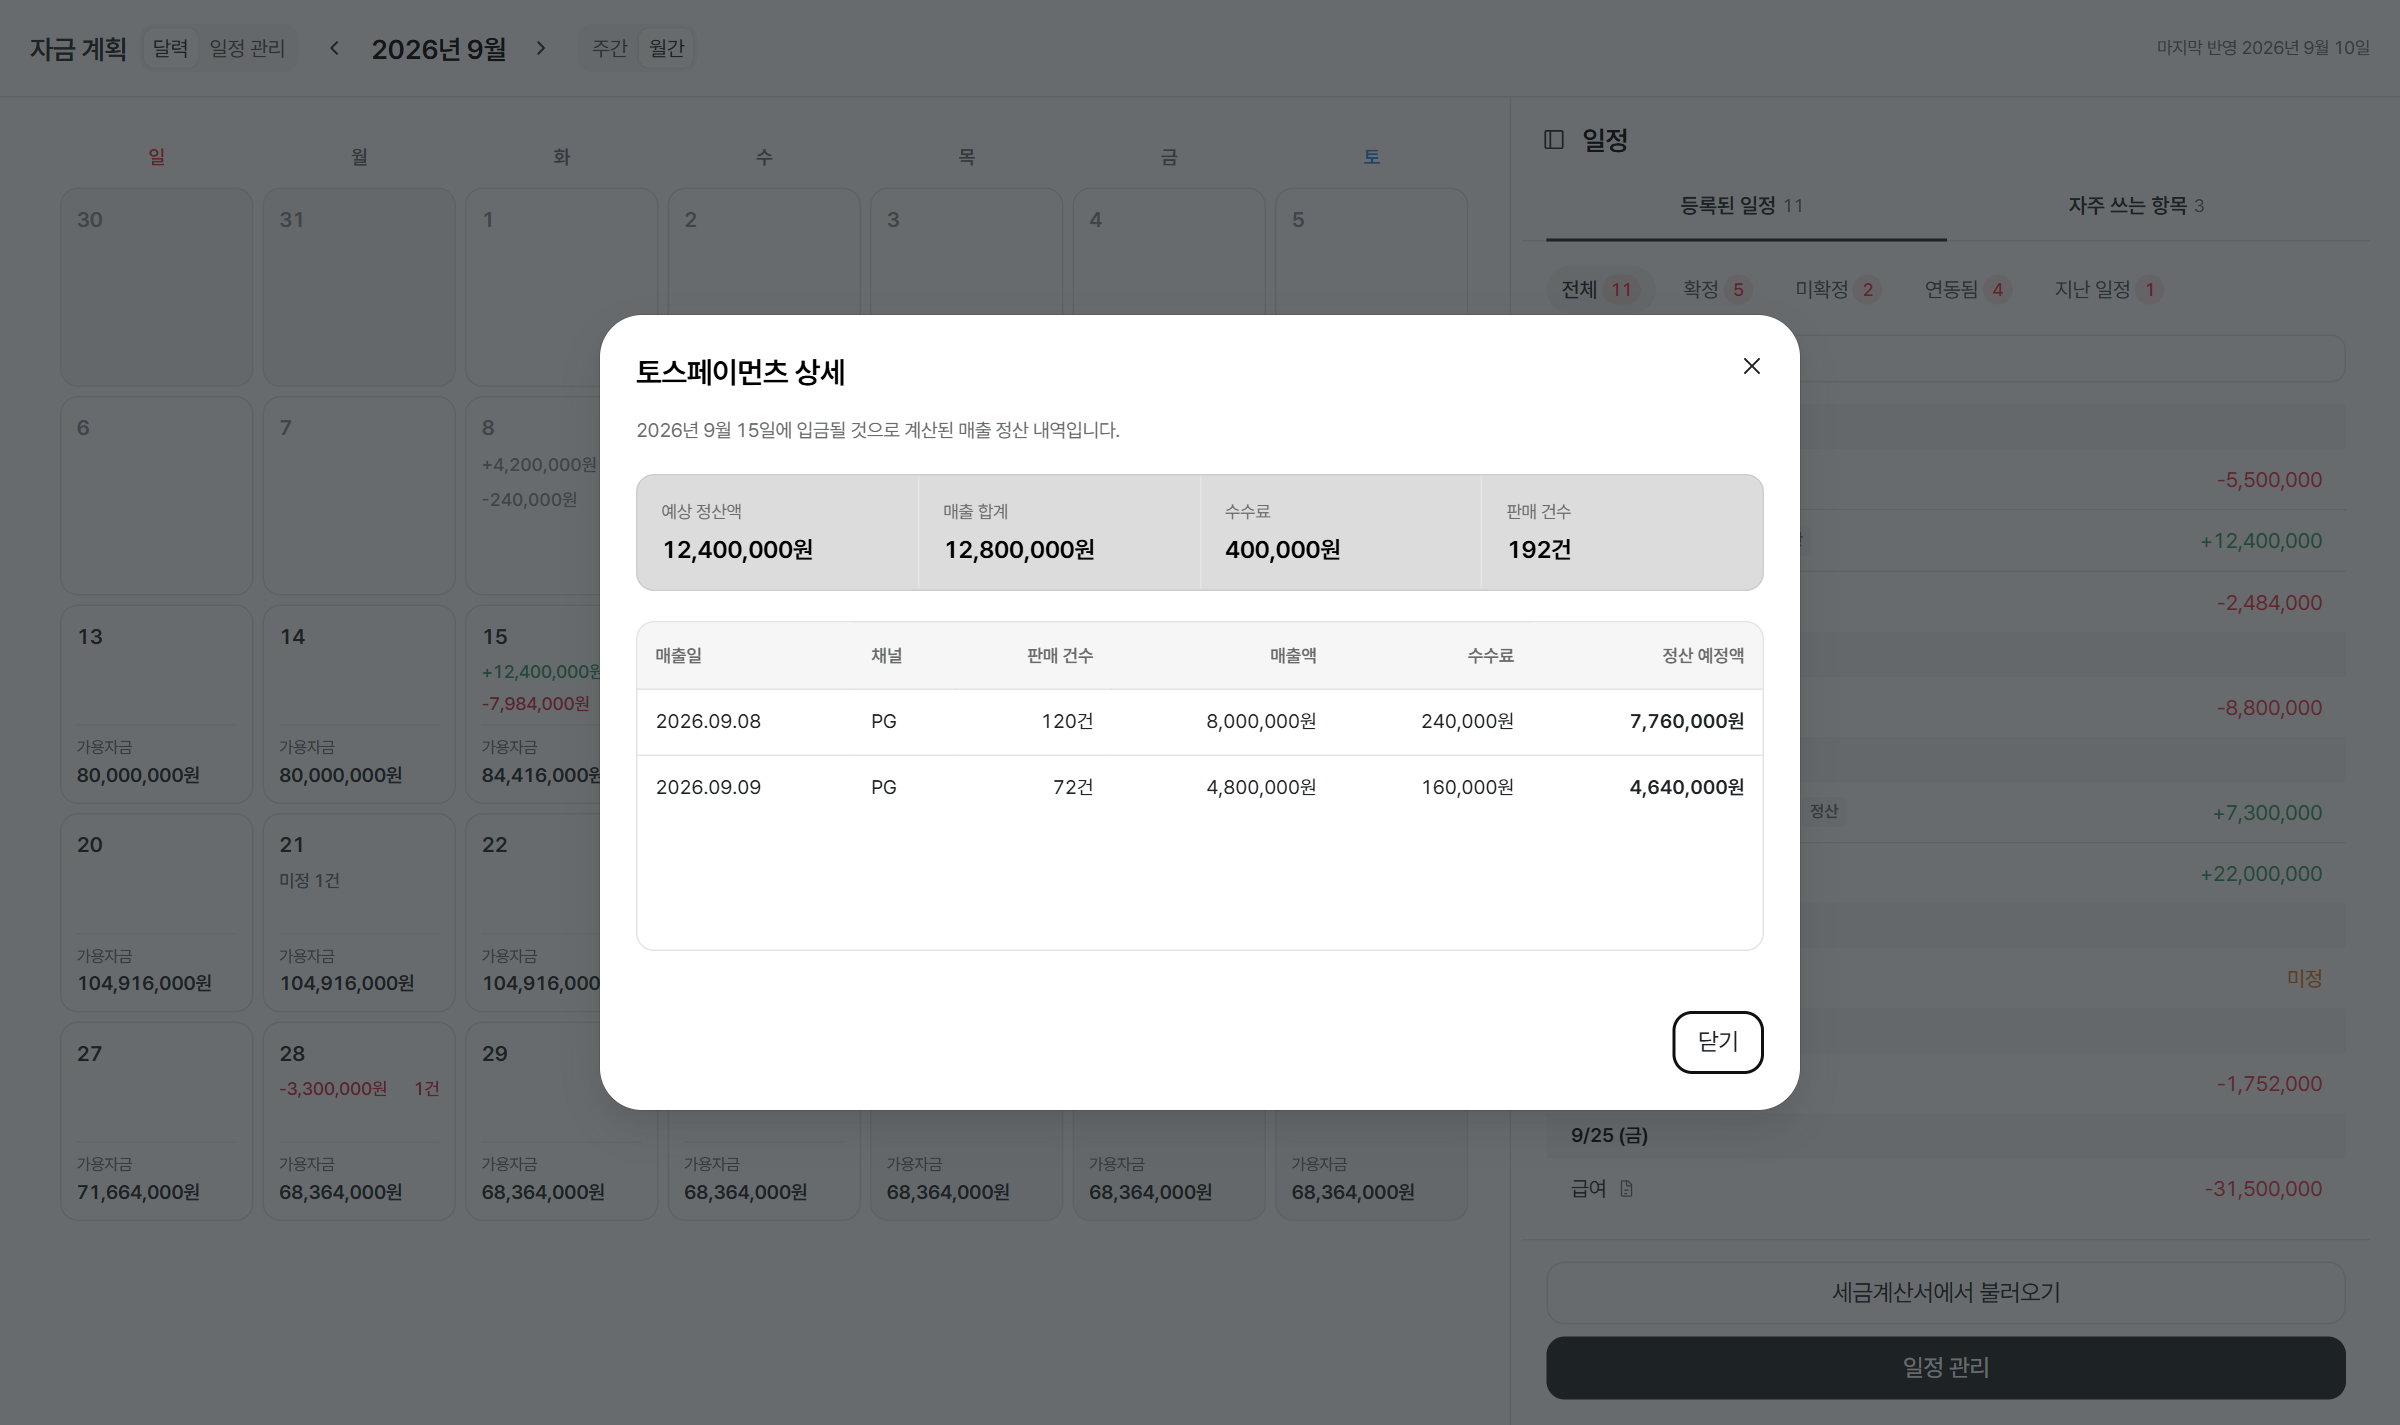
Task: Click the -2,484,000 schedule amount
Action: pos(2269,602)
